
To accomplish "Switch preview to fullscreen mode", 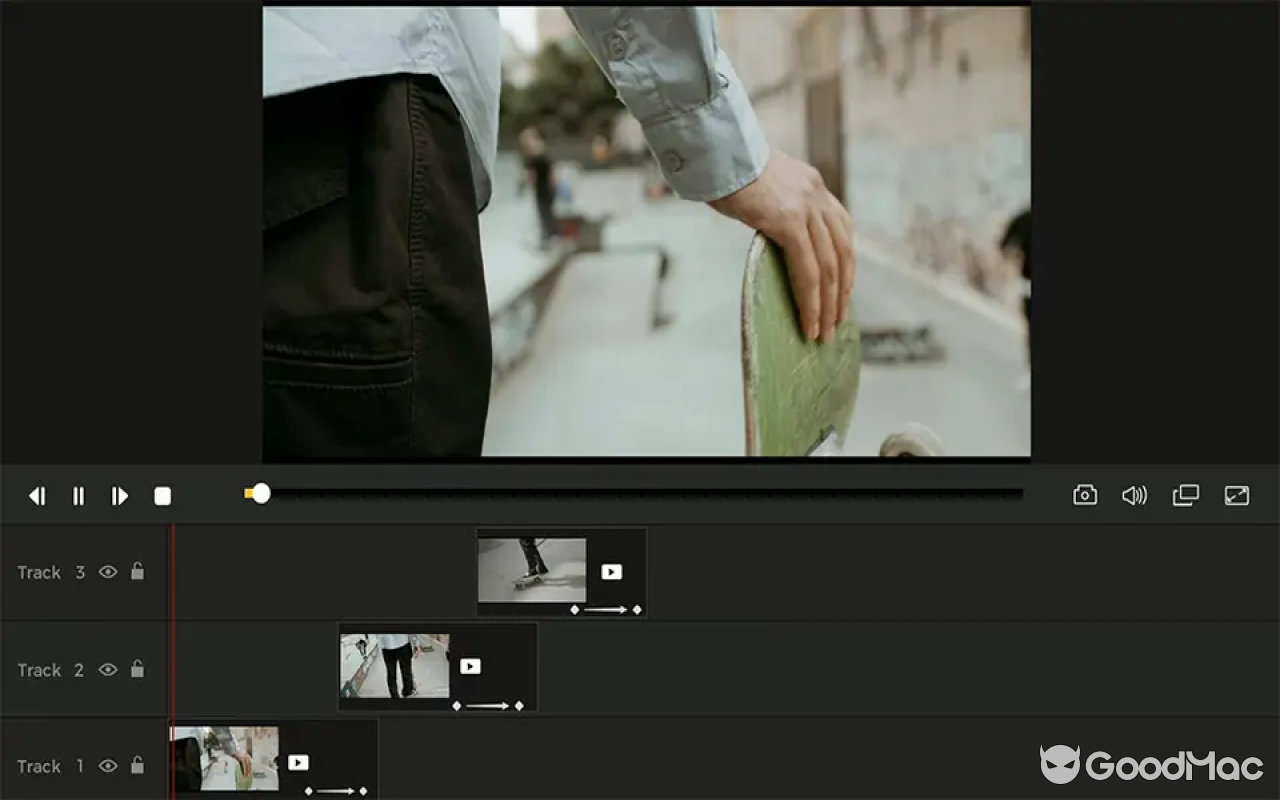I will pos(1237,495).
